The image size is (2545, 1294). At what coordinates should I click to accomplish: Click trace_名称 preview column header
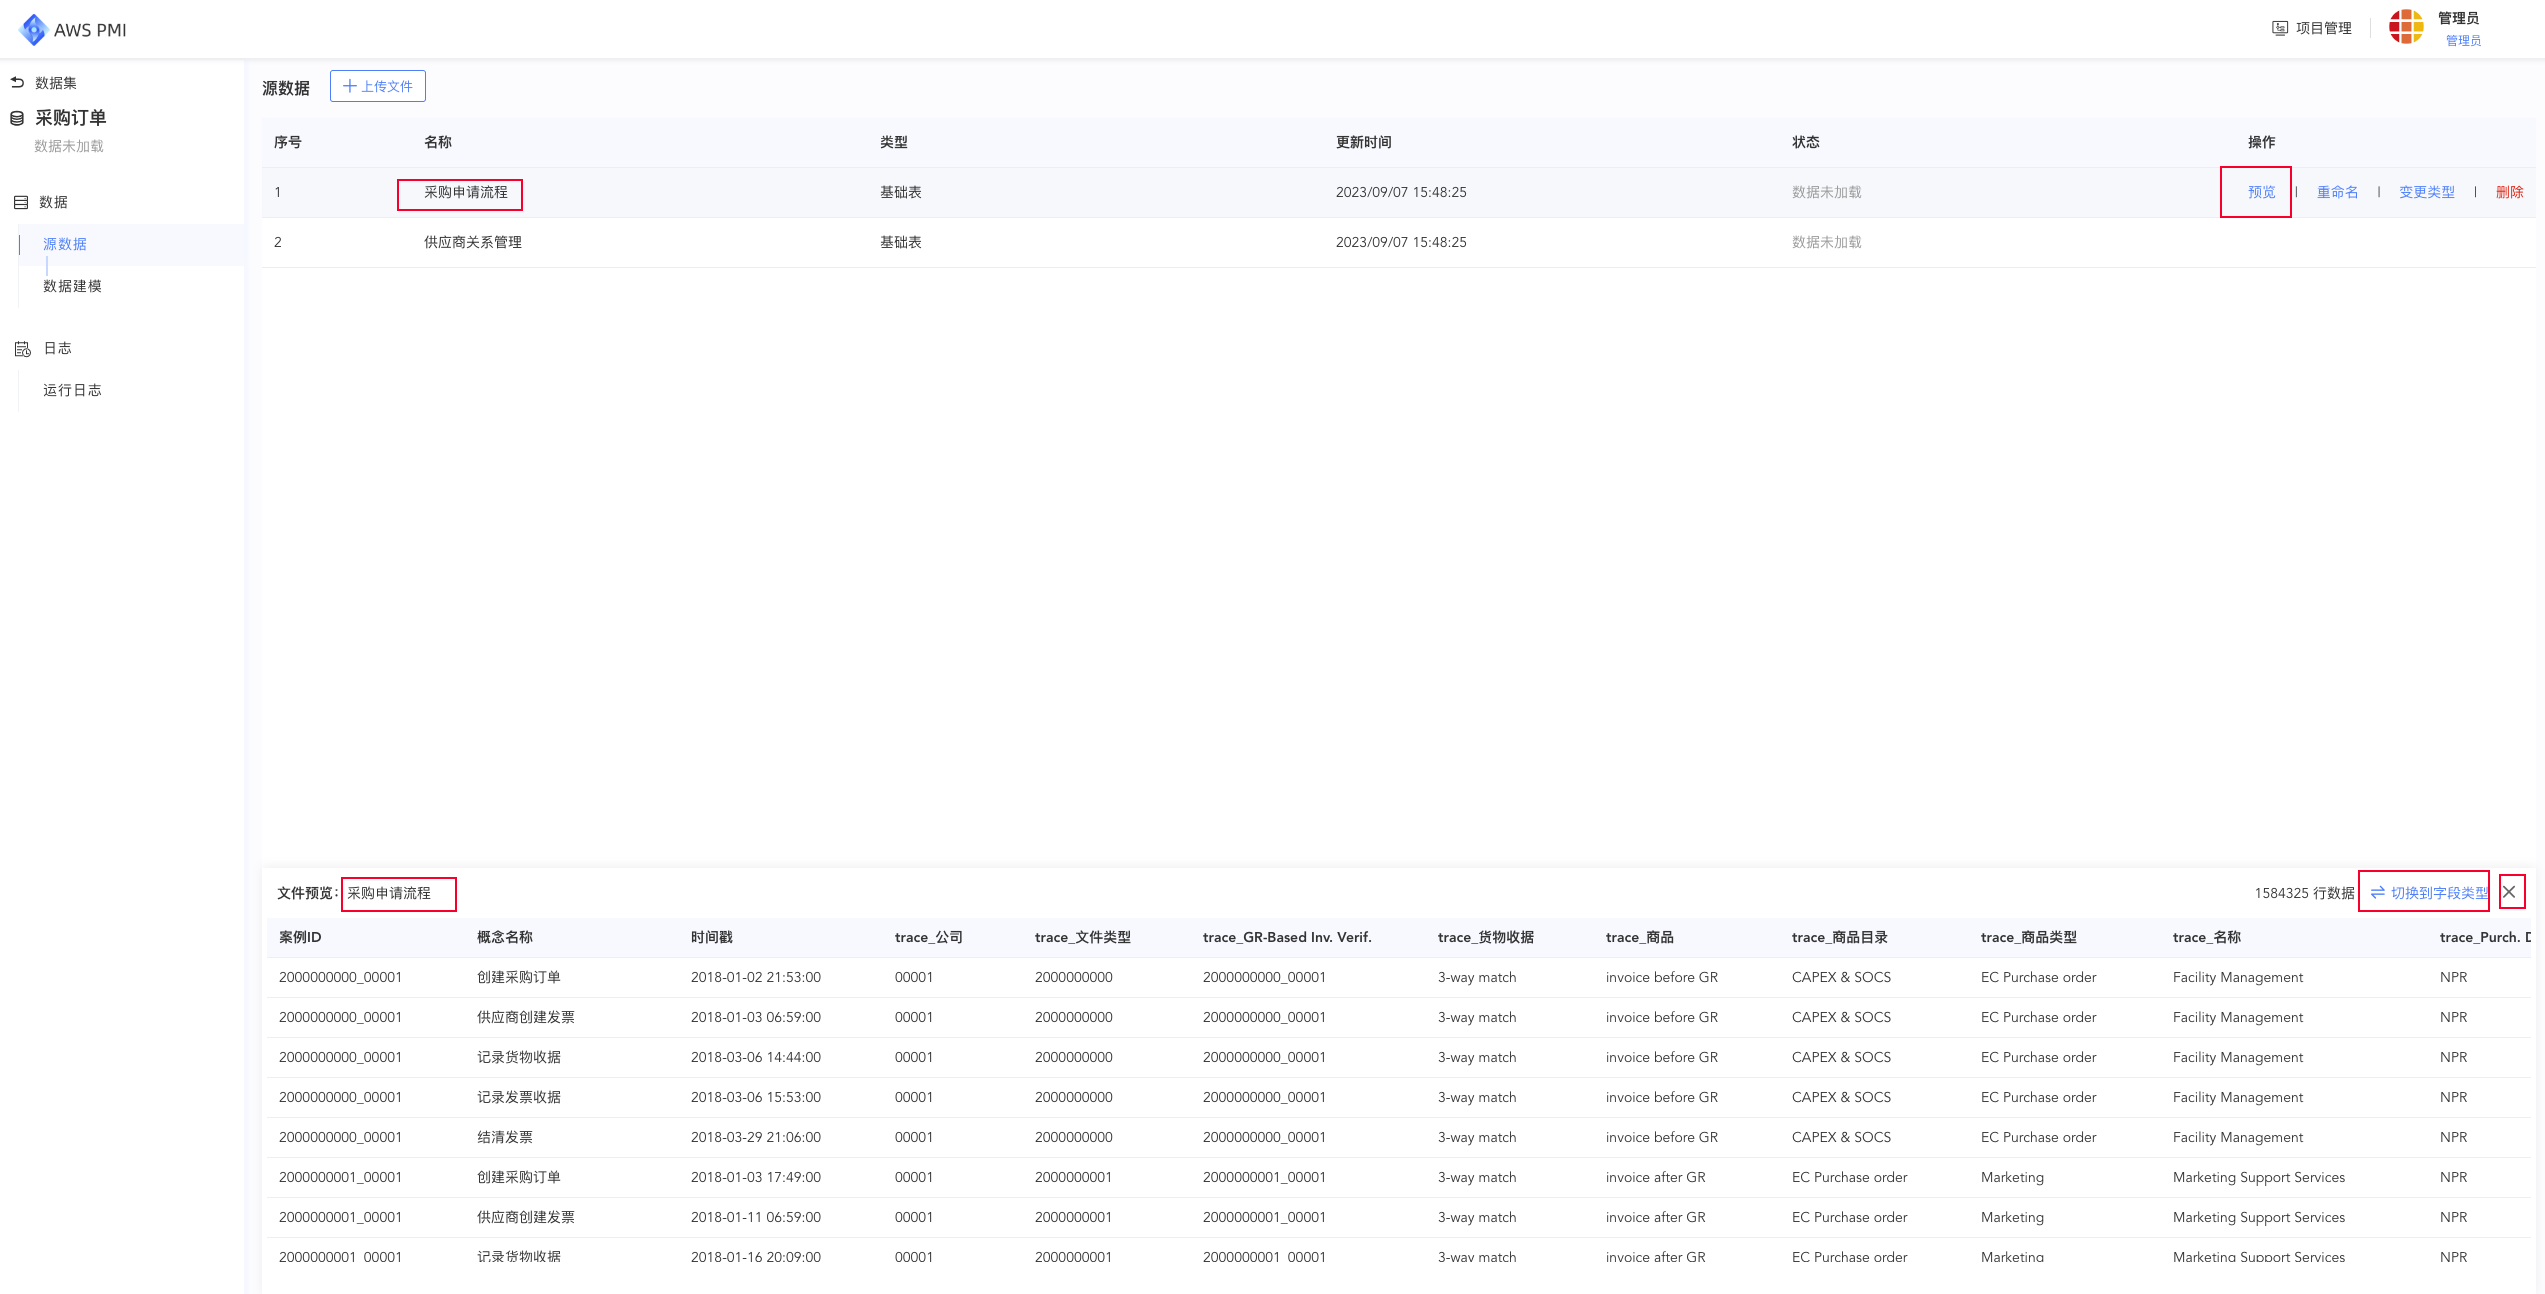coord(2207,937)
